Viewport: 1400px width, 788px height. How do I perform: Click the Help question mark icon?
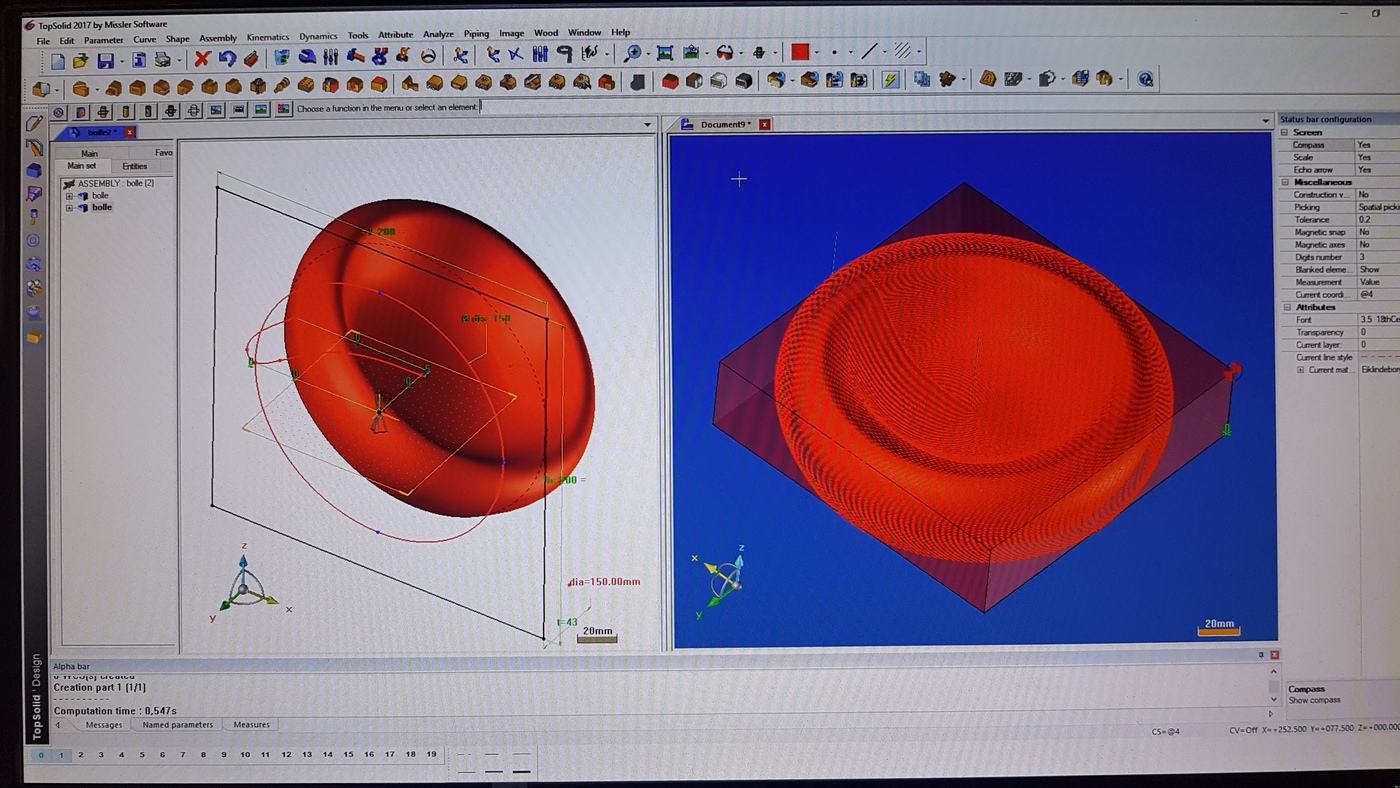1146,79
